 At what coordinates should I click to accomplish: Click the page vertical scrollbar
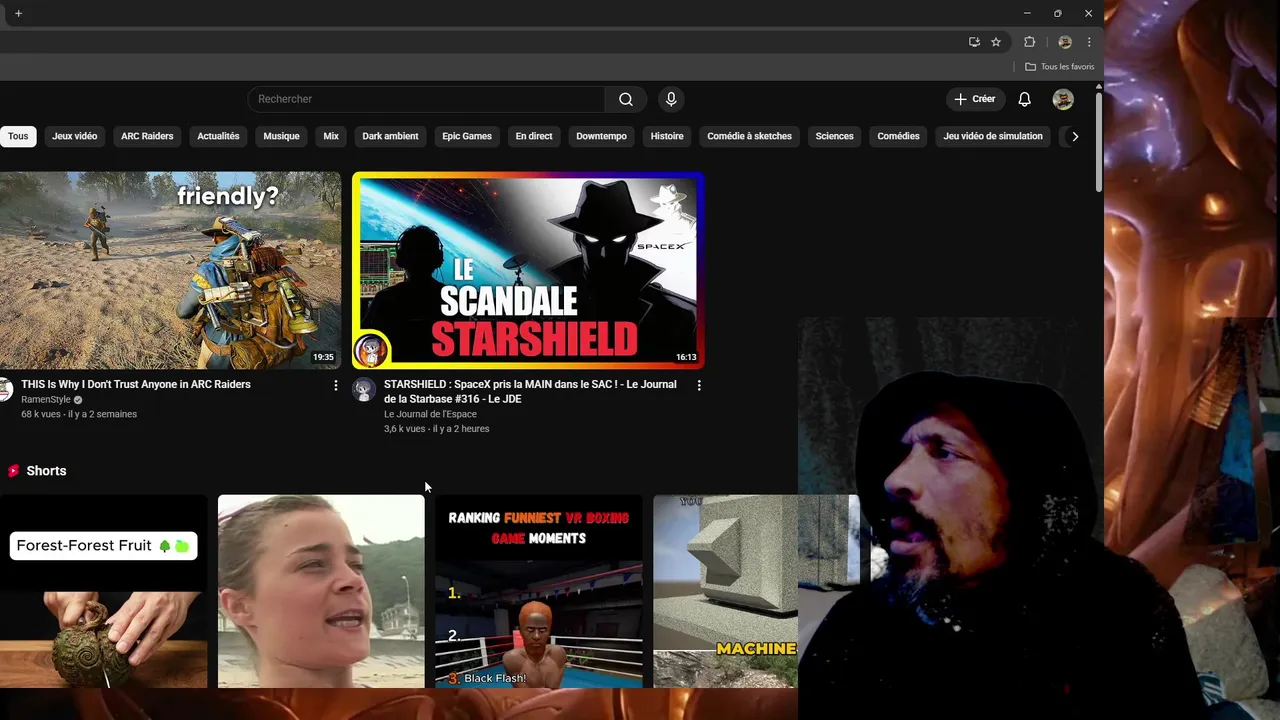[x=1099, y=143]
